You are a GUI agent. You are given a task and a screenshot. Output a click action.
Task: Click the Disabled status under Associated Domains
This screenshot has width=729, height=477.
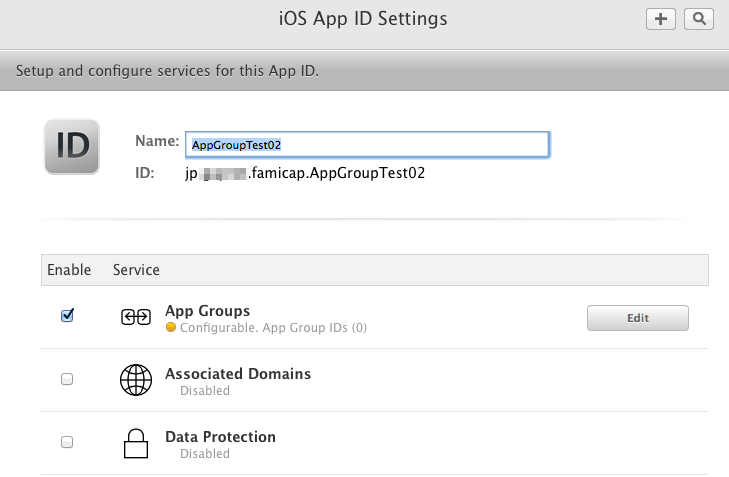tap(205, 391)
